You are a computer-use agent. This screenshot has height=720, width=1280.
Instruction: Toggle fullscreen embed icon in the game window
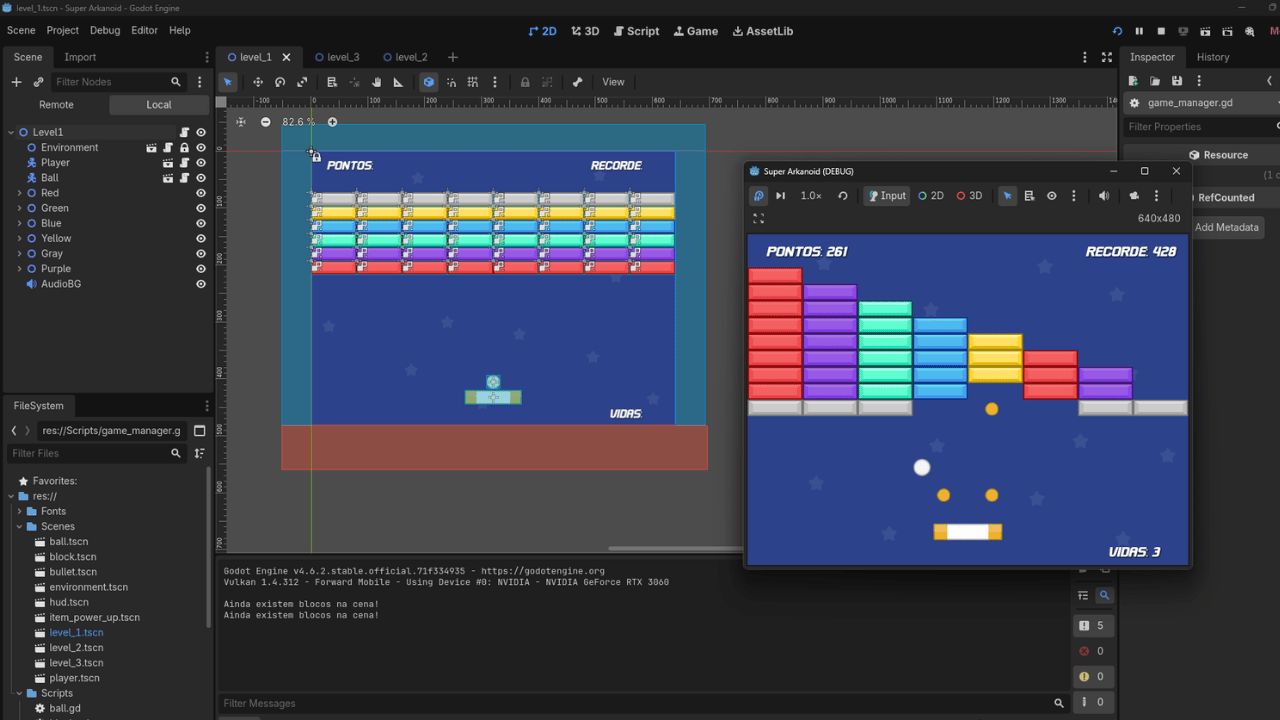pos(758,218)
